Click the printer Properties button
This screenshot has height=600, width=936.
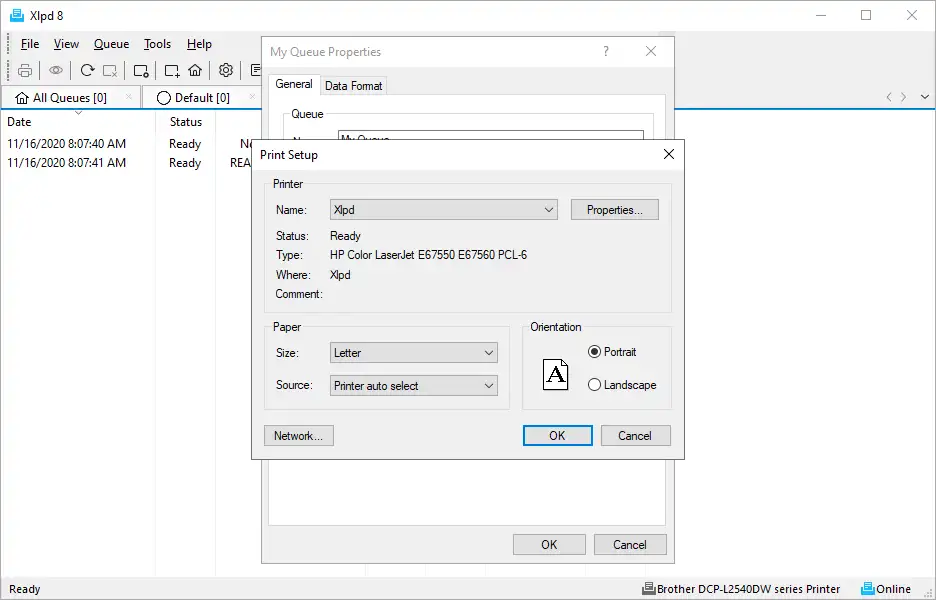614,210
